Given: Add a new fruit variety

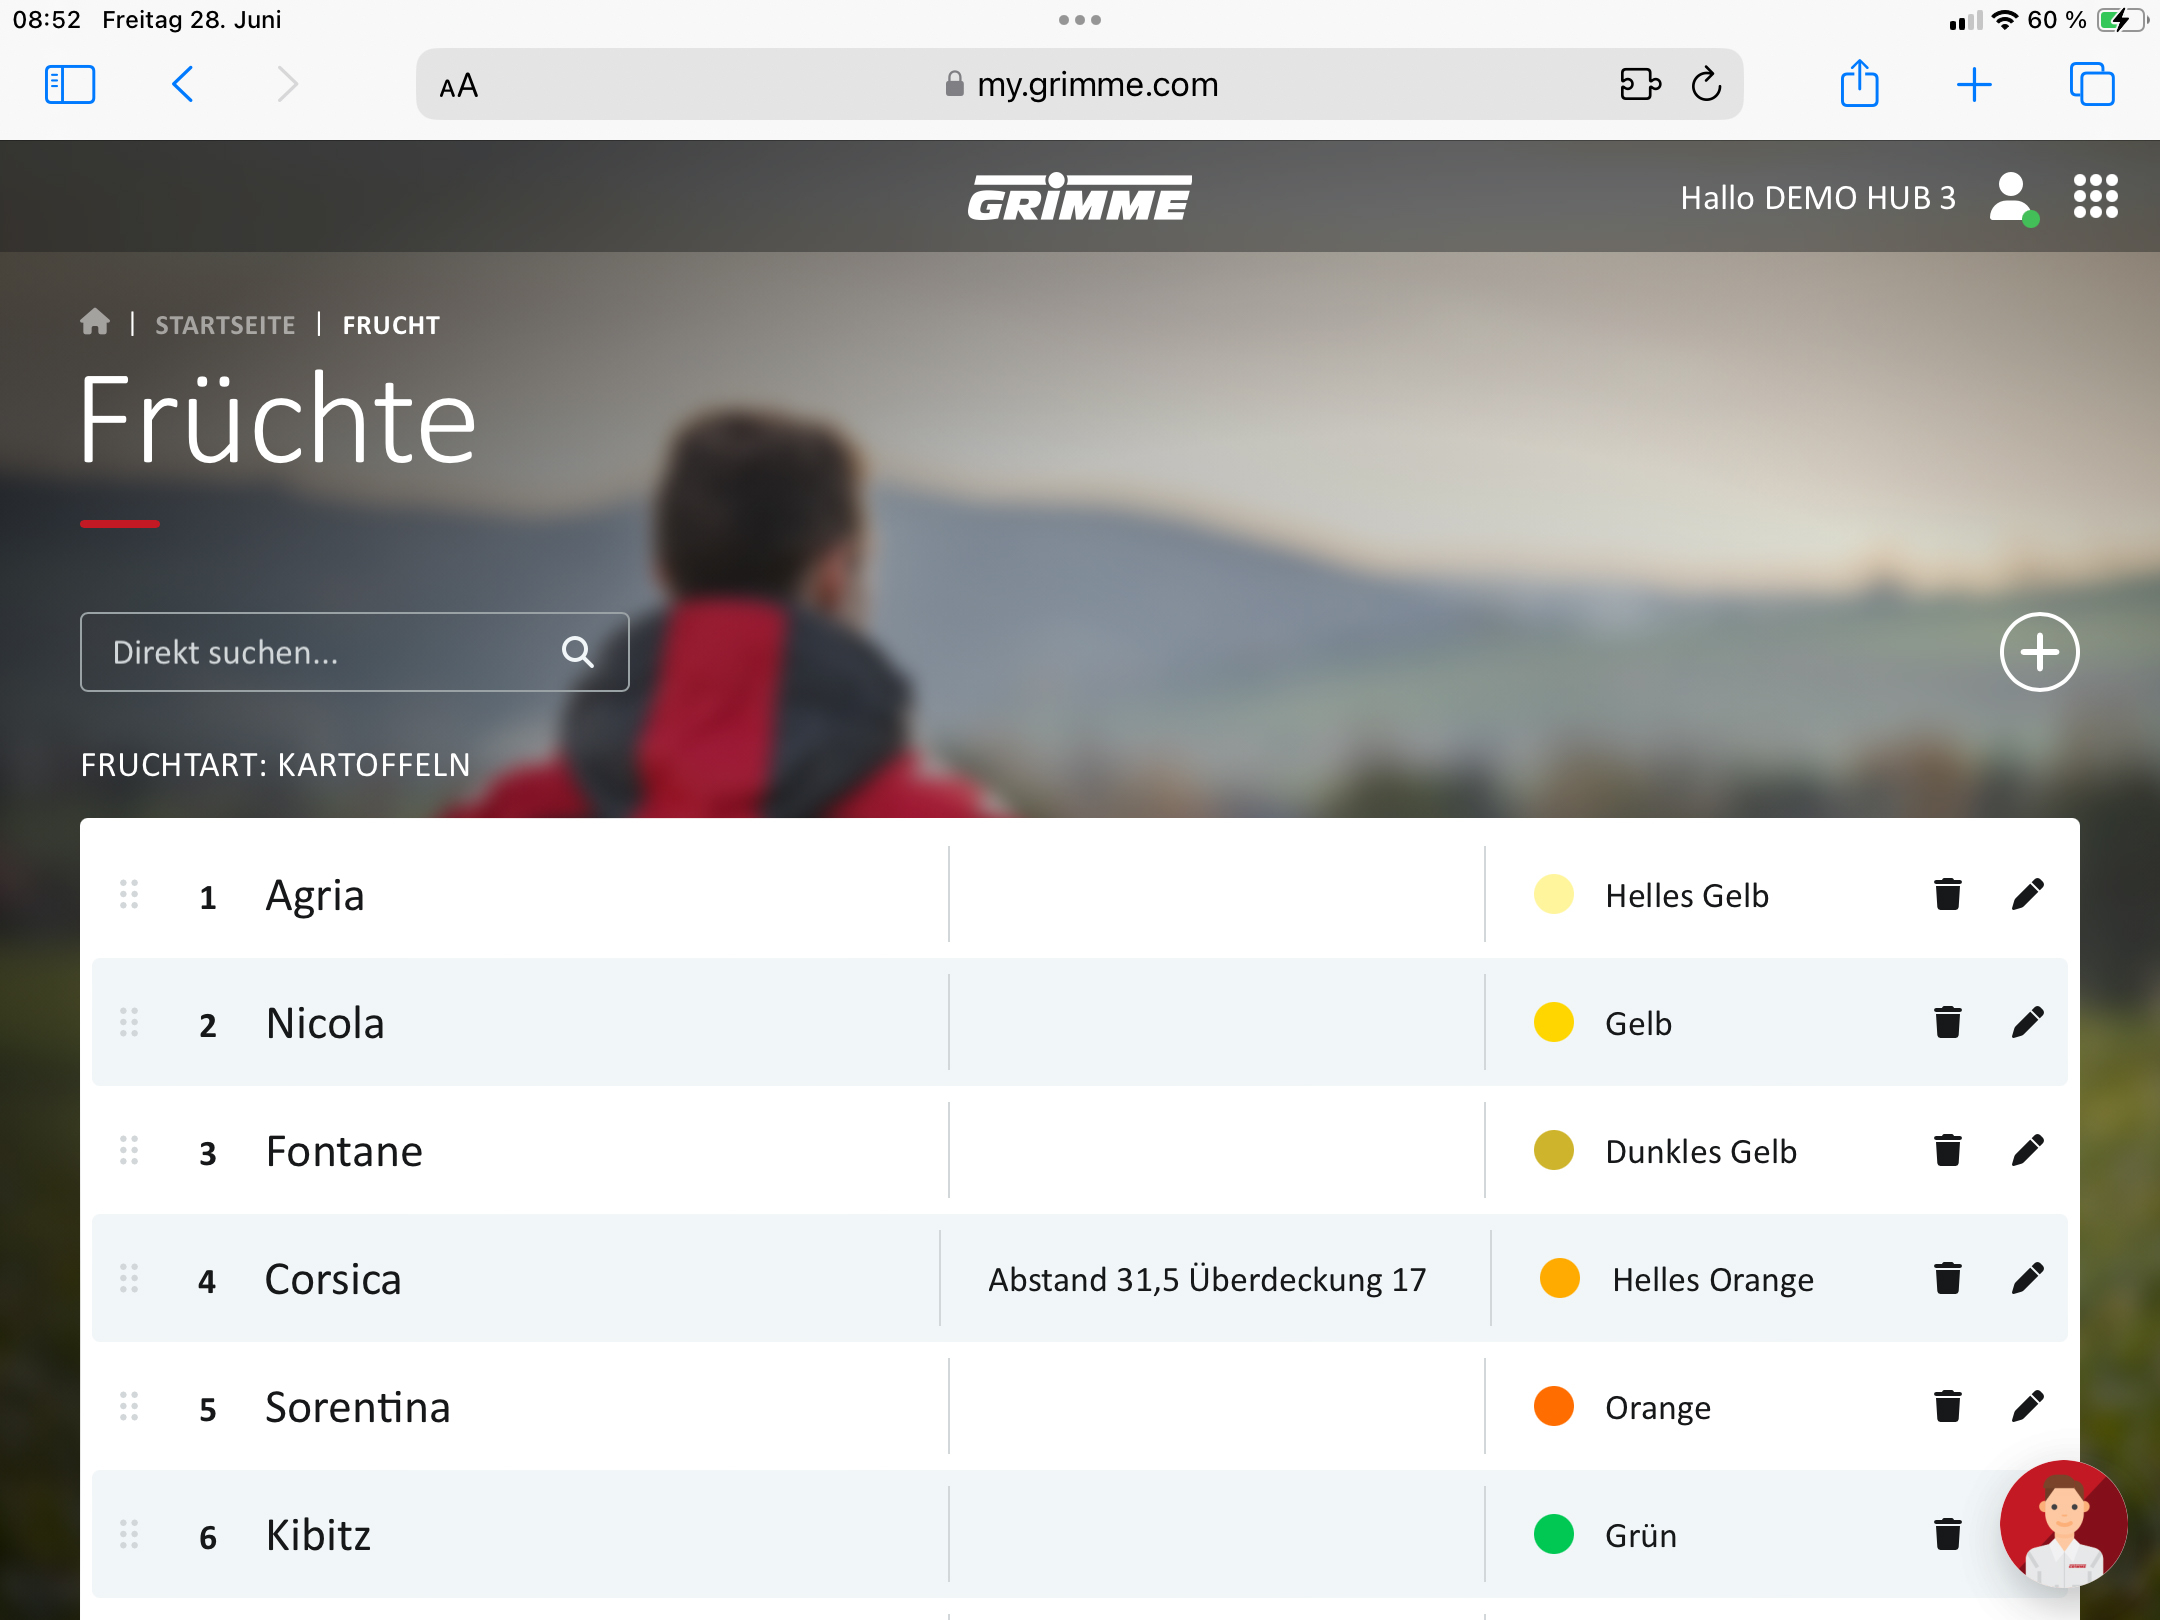Looking at the screenshot, I should pyautogui.click(x=2039, y=652).
